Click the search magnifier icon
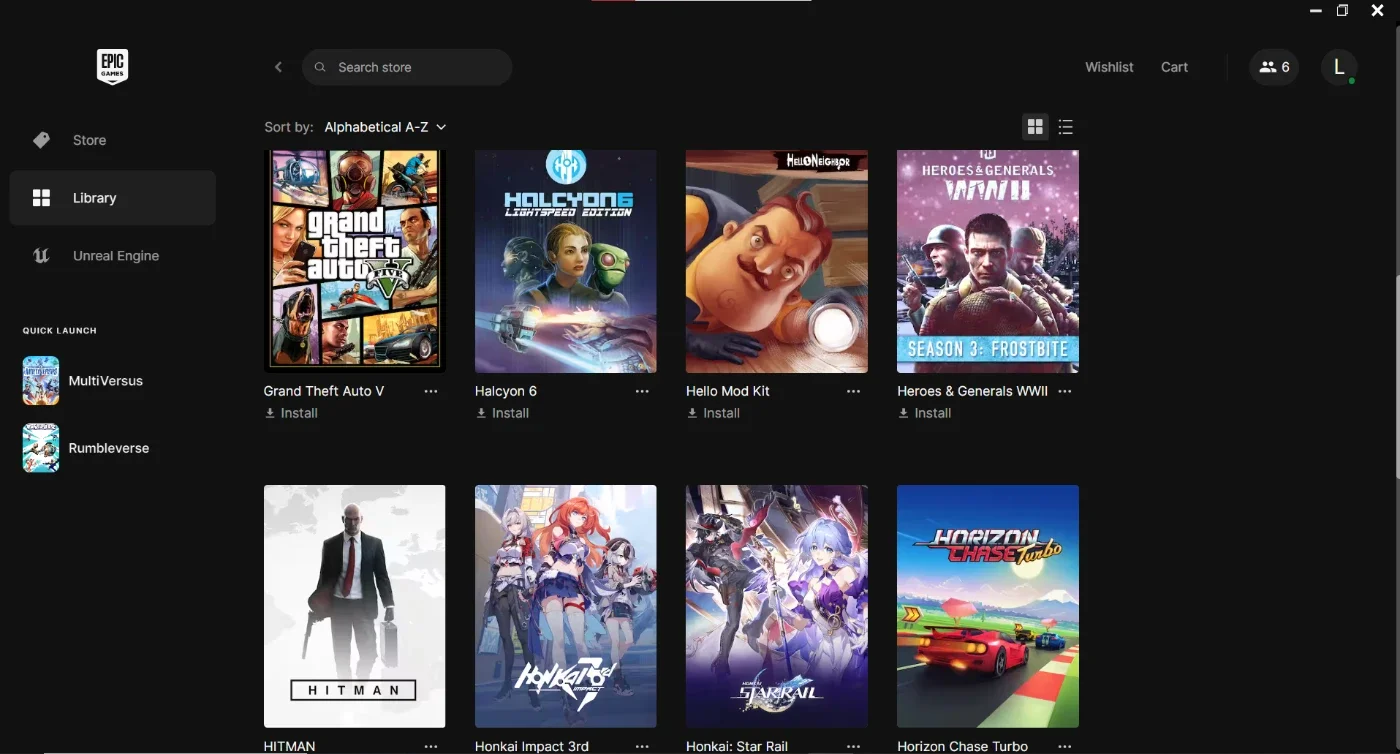 coord(320,67)
